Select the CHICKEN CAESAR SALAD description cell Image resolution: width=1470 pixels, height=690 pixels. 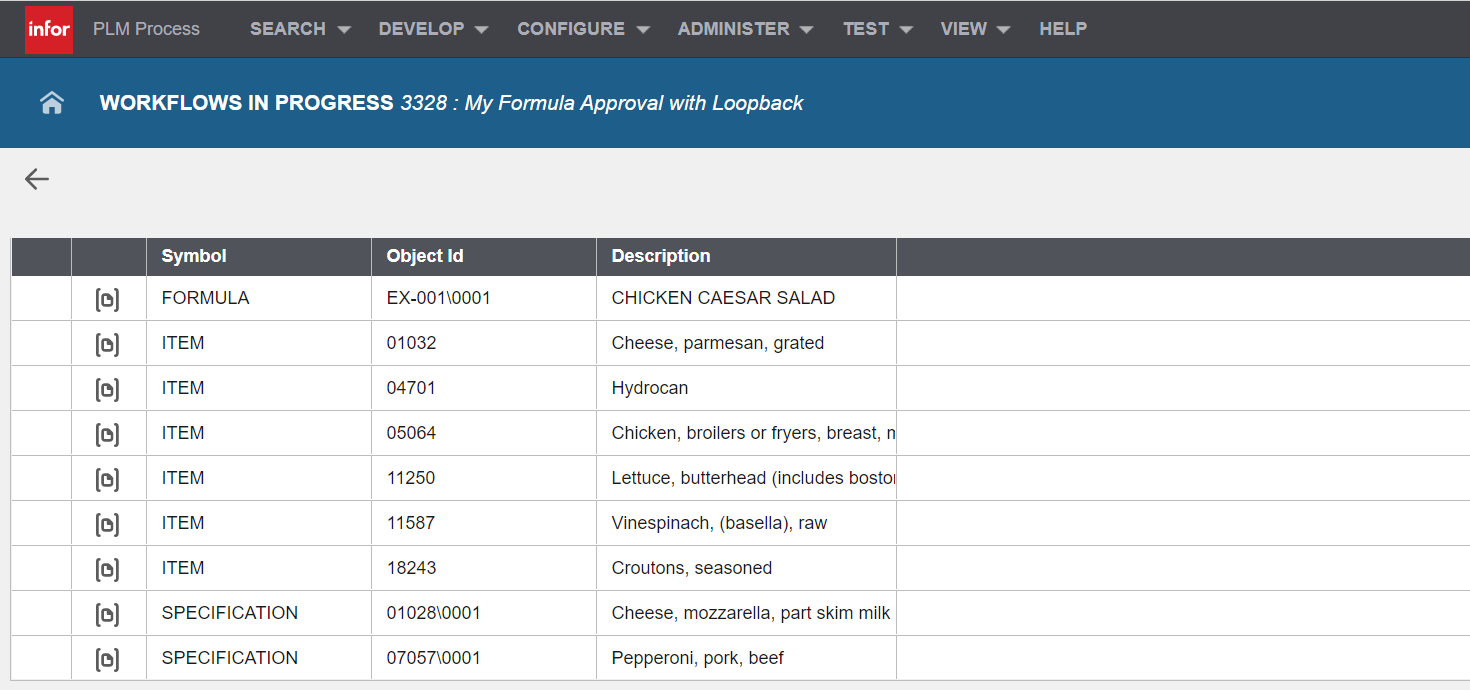pyautogui.click(x=723, y=298)
